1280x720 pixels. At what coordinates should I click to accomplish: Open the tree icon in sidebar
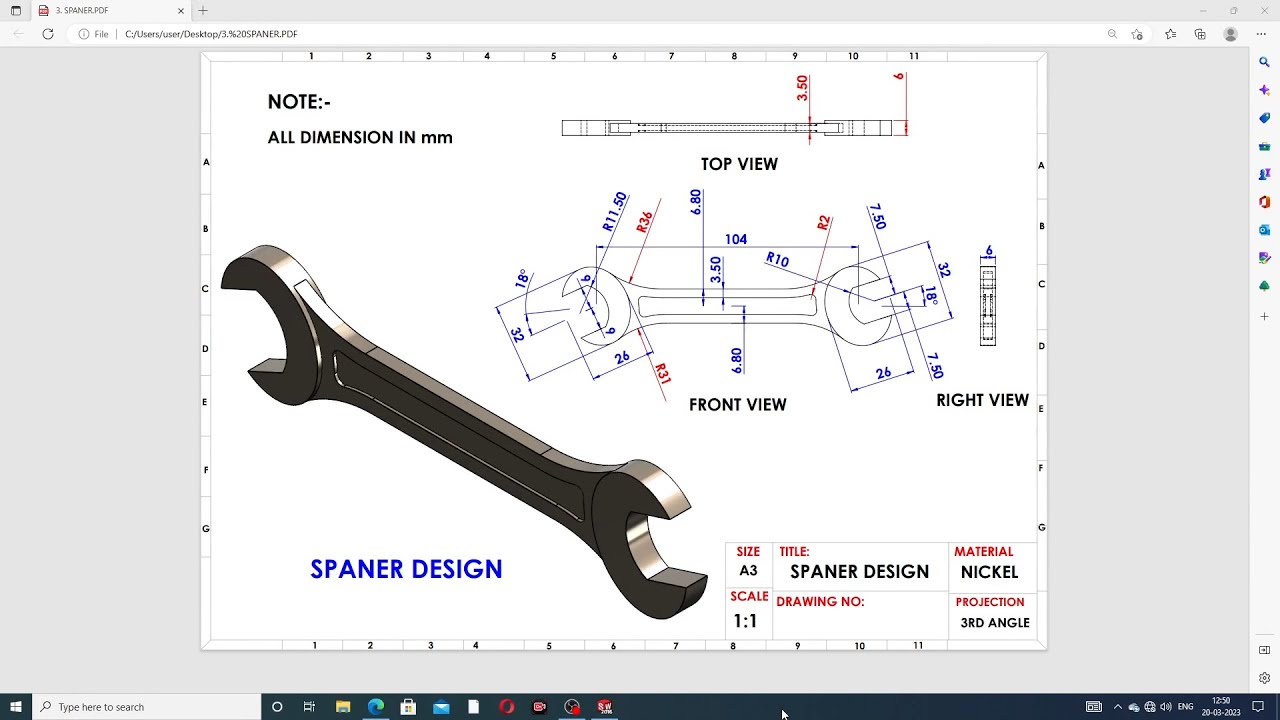[x=1264, y=286]
